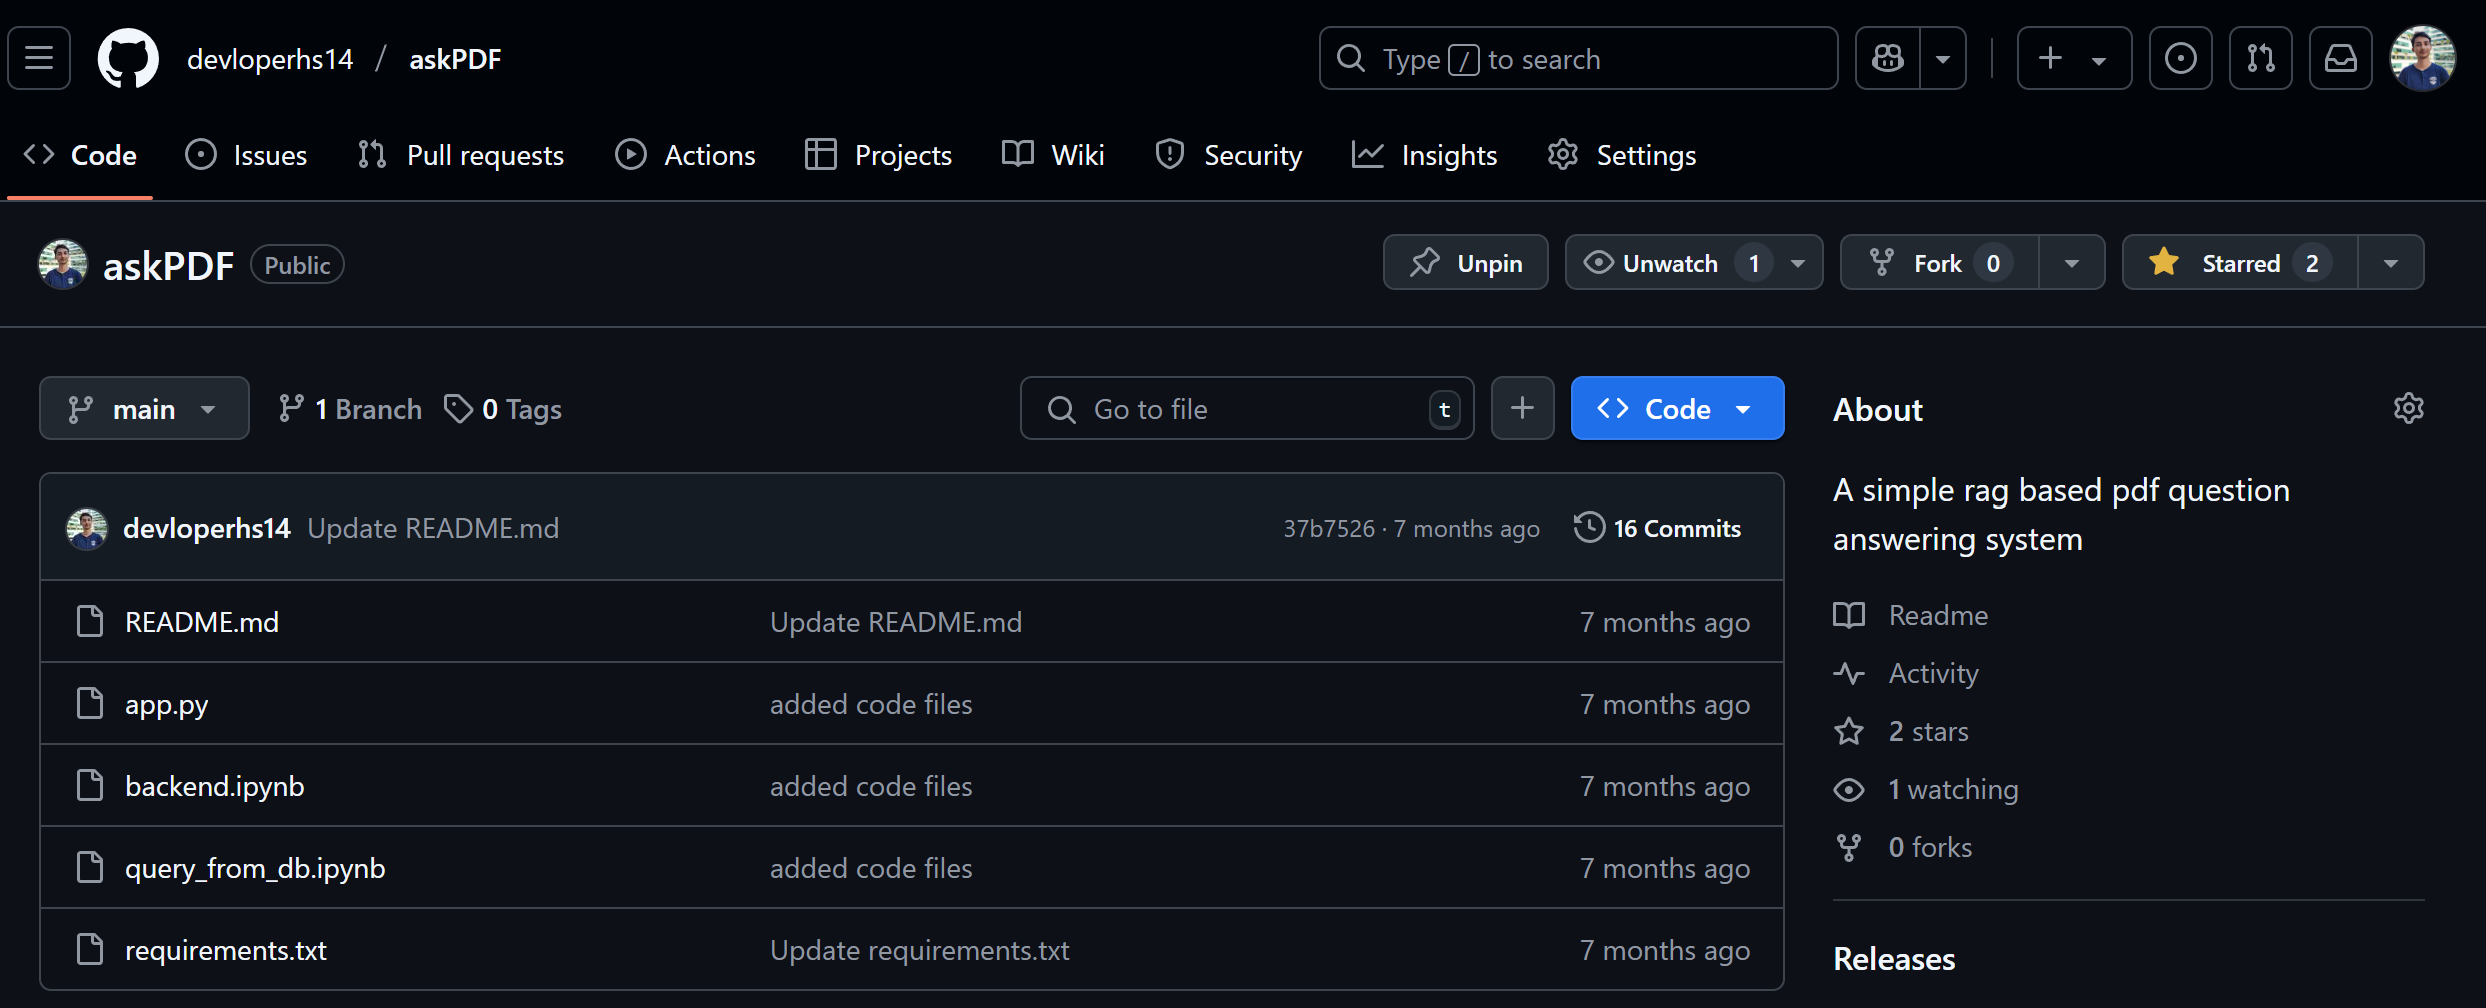Open 0 forks link in sidebar
The height and width of the screenshot is (1008, 2486).
coord(1903,847)
